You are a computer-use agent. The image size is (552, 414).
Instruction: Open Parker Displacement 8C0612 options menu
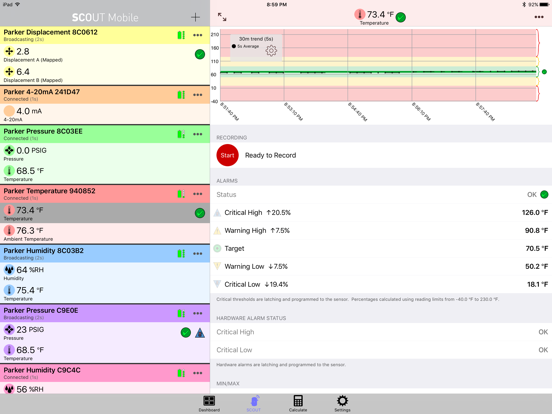pos(197,35)
